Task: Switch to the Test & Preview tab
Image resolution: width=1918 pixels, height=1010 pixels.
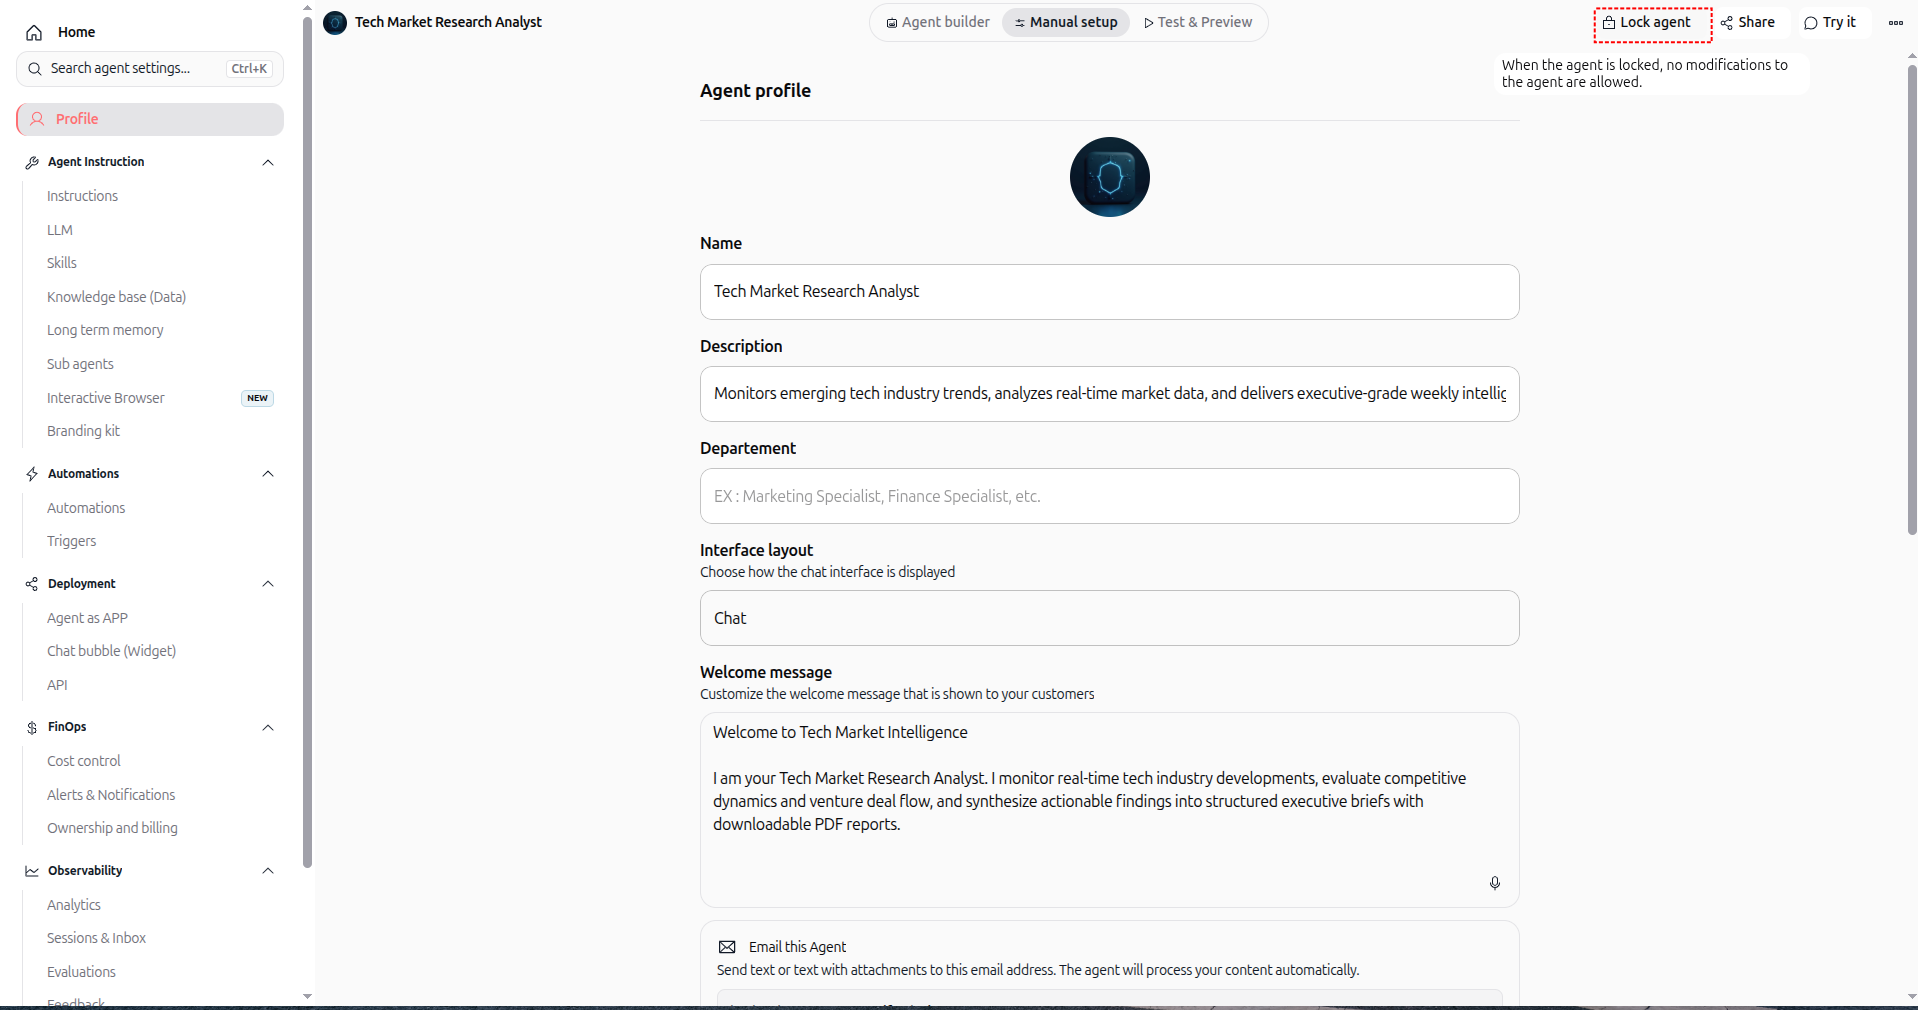Action: (1198, 22)
